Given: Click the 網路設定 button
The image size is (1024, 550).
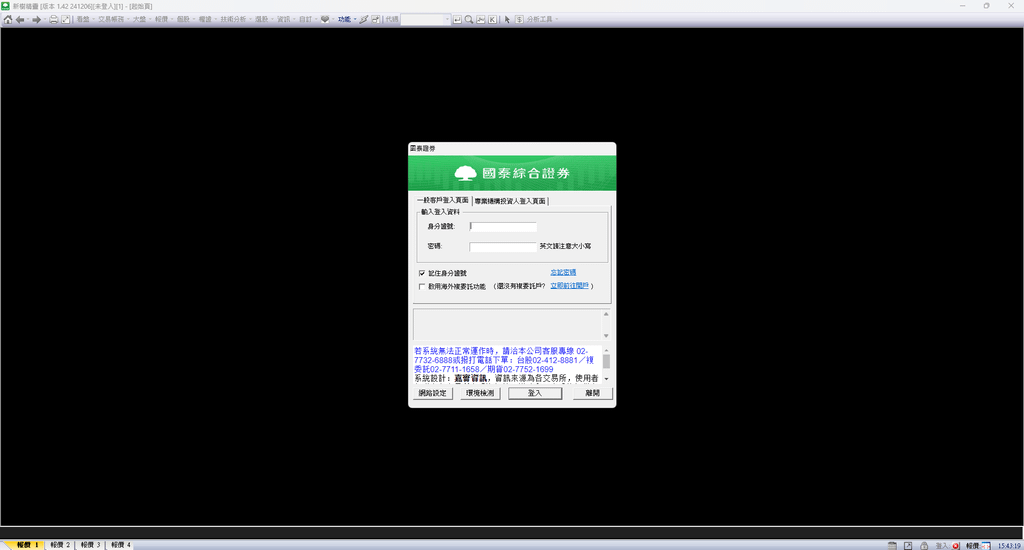Looking at the screenshot, I should (433, 393).
